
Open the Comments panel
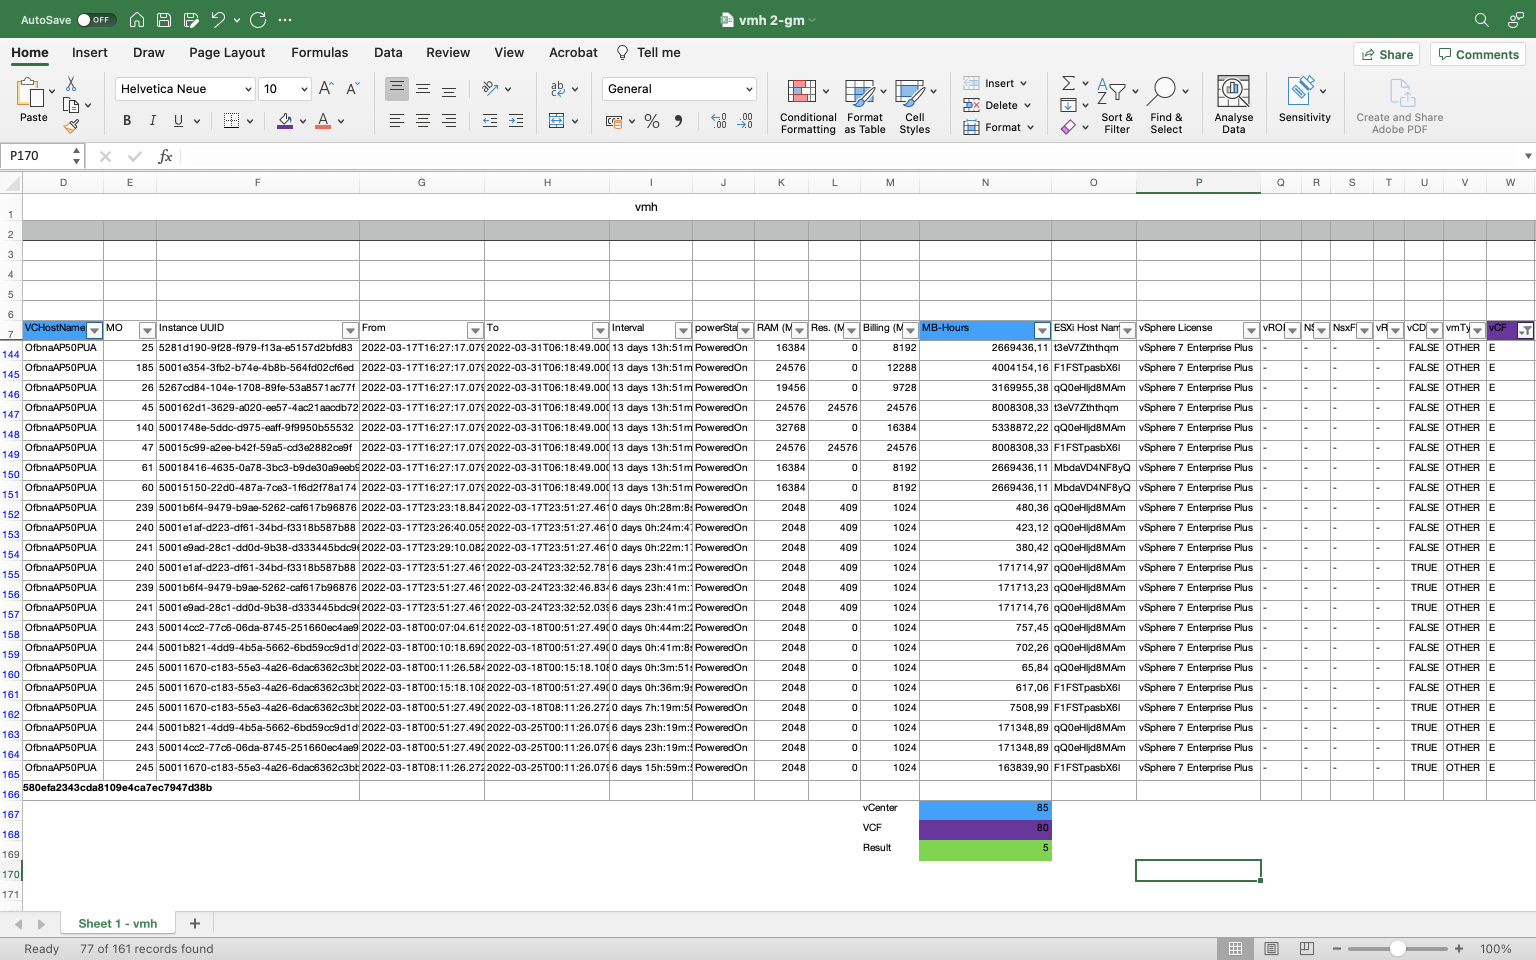(1478, 54)
